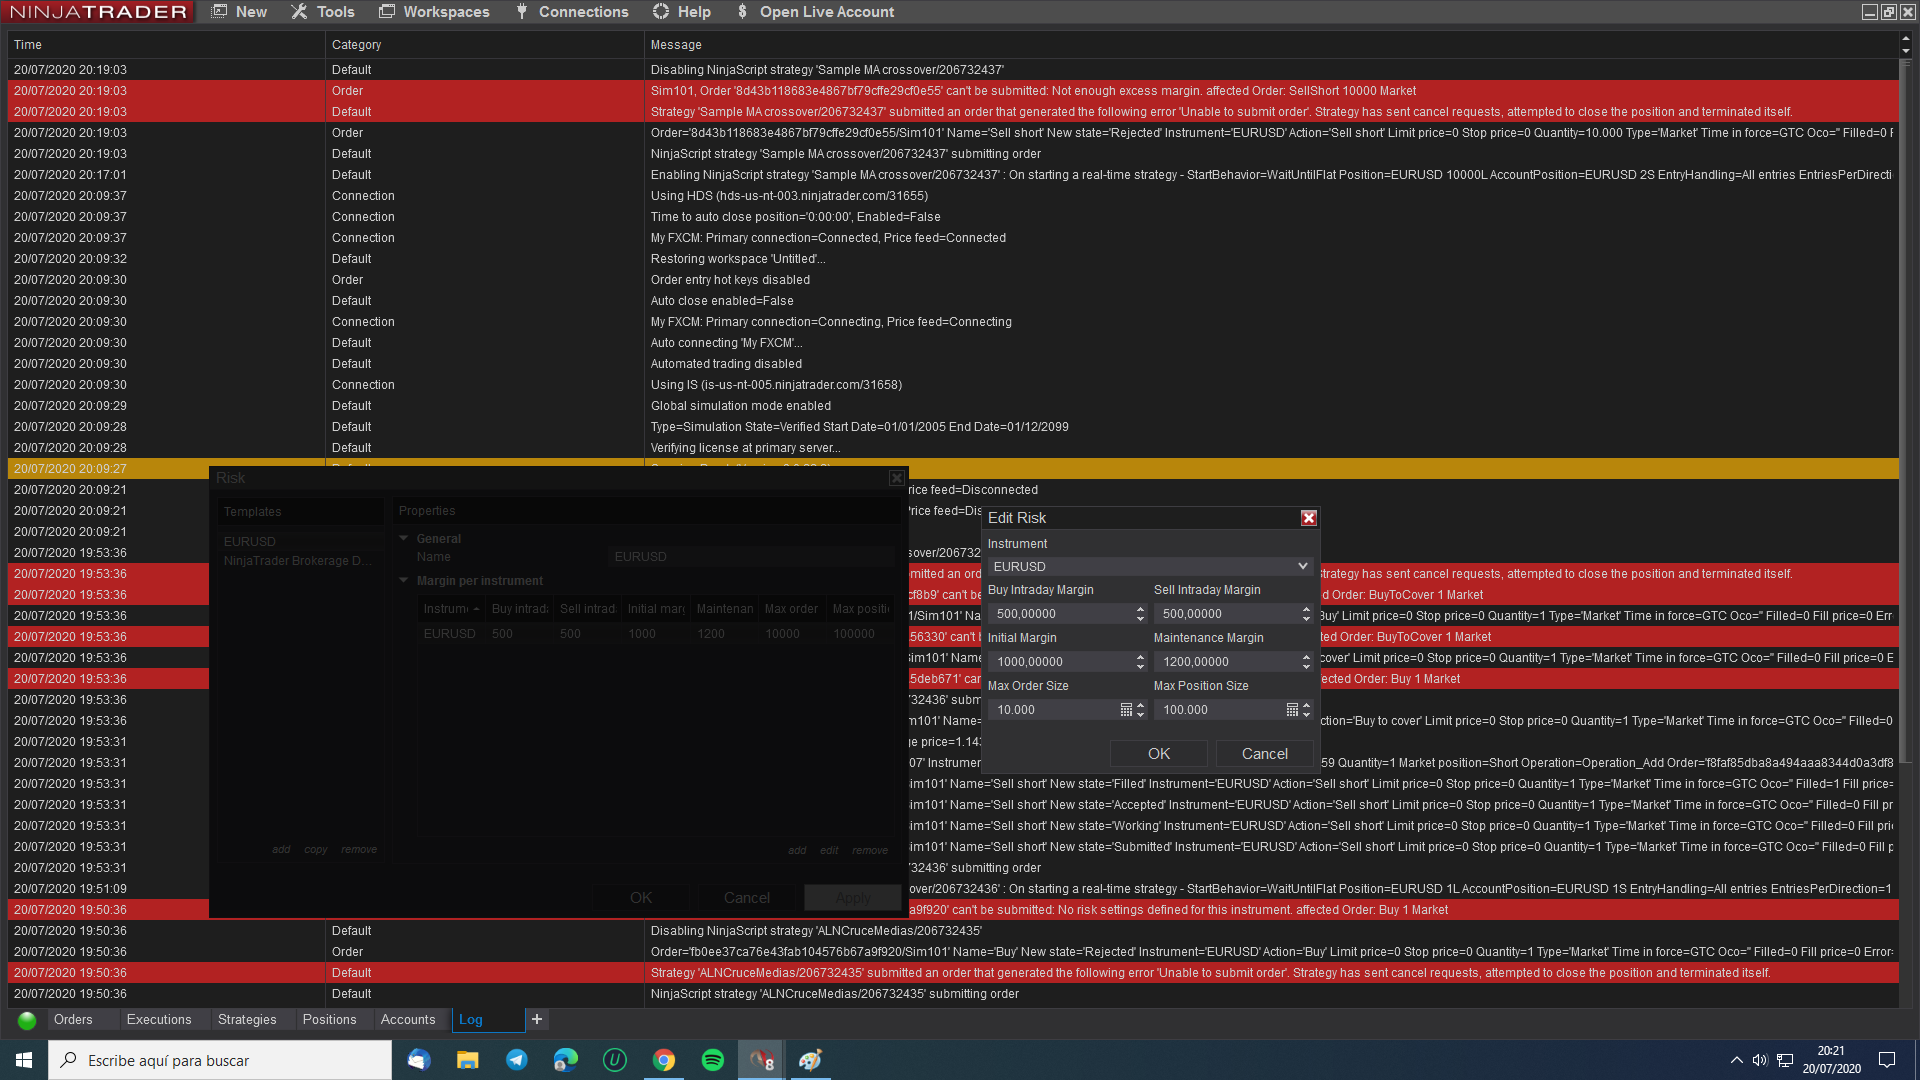
Task: Open the Instrument EURUSD dropdown
Action: tap(1150, 566)
